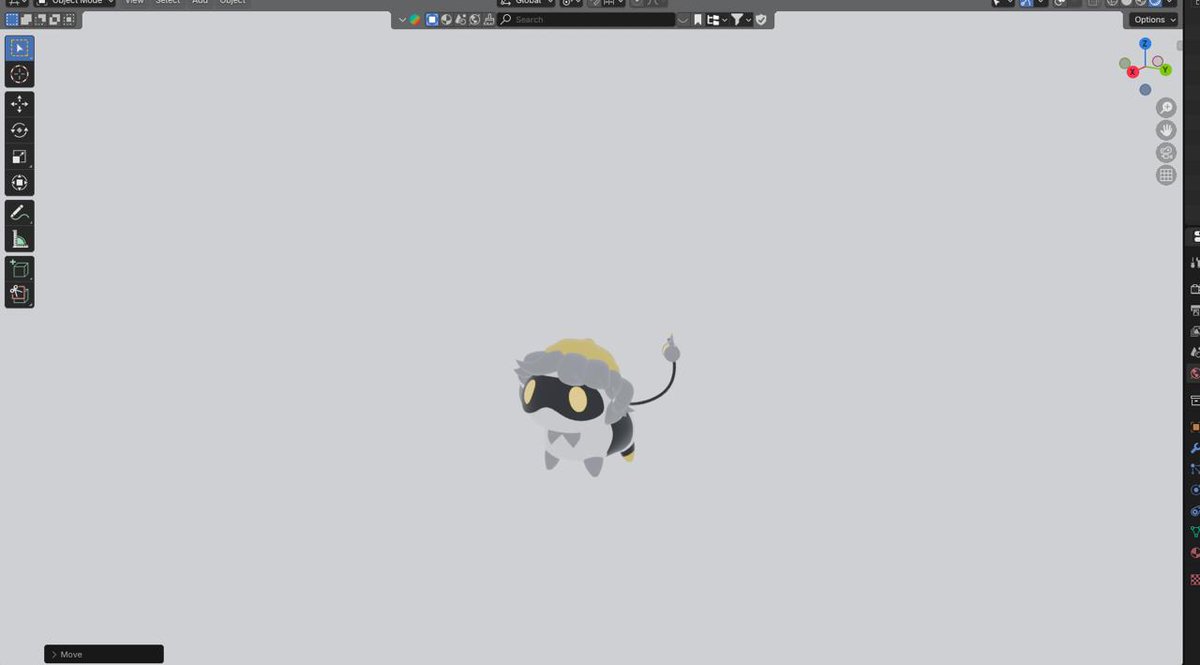Set selection mode to Subtract

40,19
